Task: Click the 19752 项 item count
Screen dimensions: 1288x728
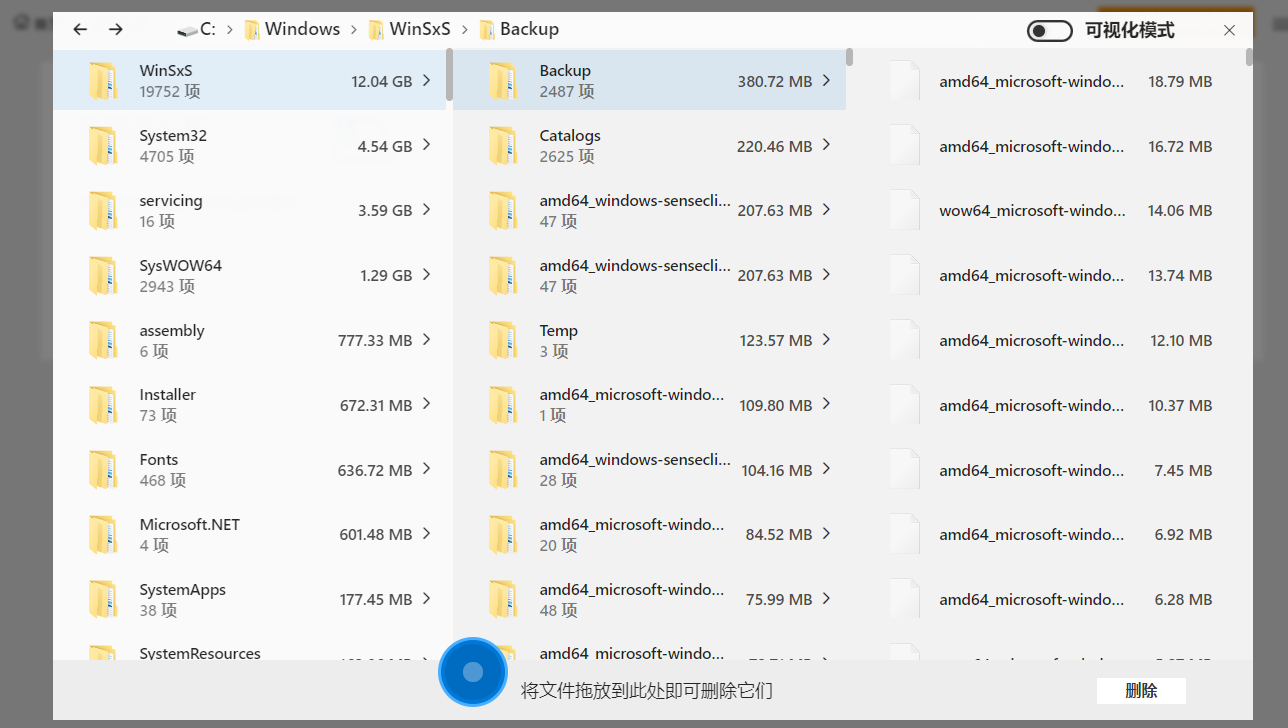Action: click(170, 92)
